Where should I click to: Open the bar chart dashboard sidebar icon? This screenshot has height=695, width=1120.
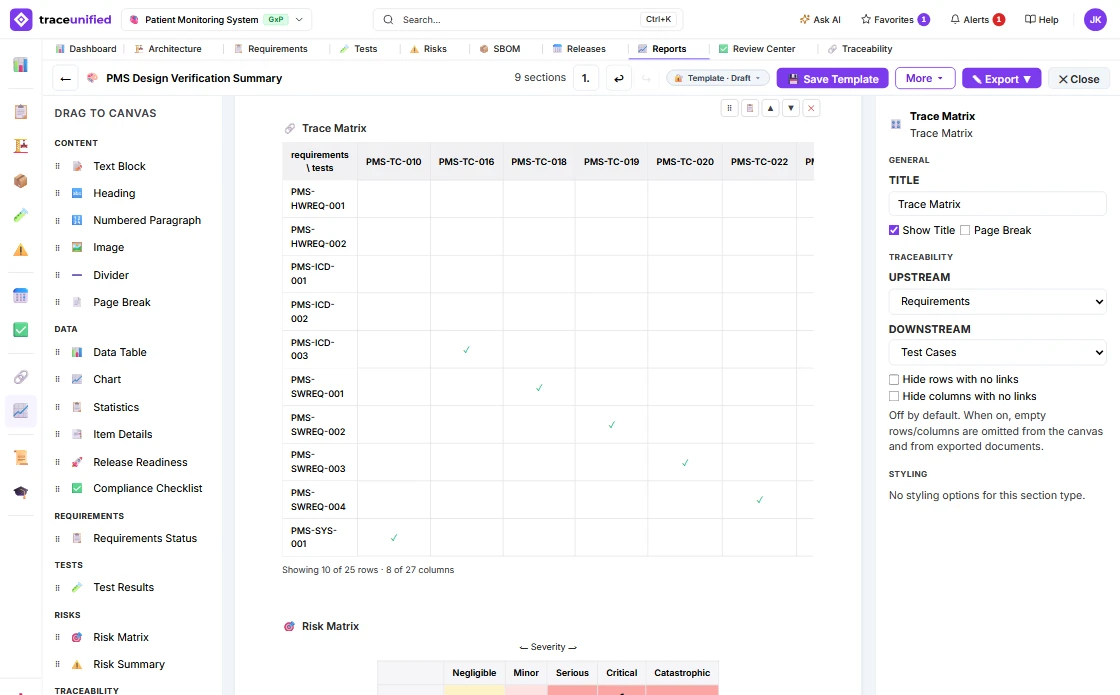click(21, 65)
